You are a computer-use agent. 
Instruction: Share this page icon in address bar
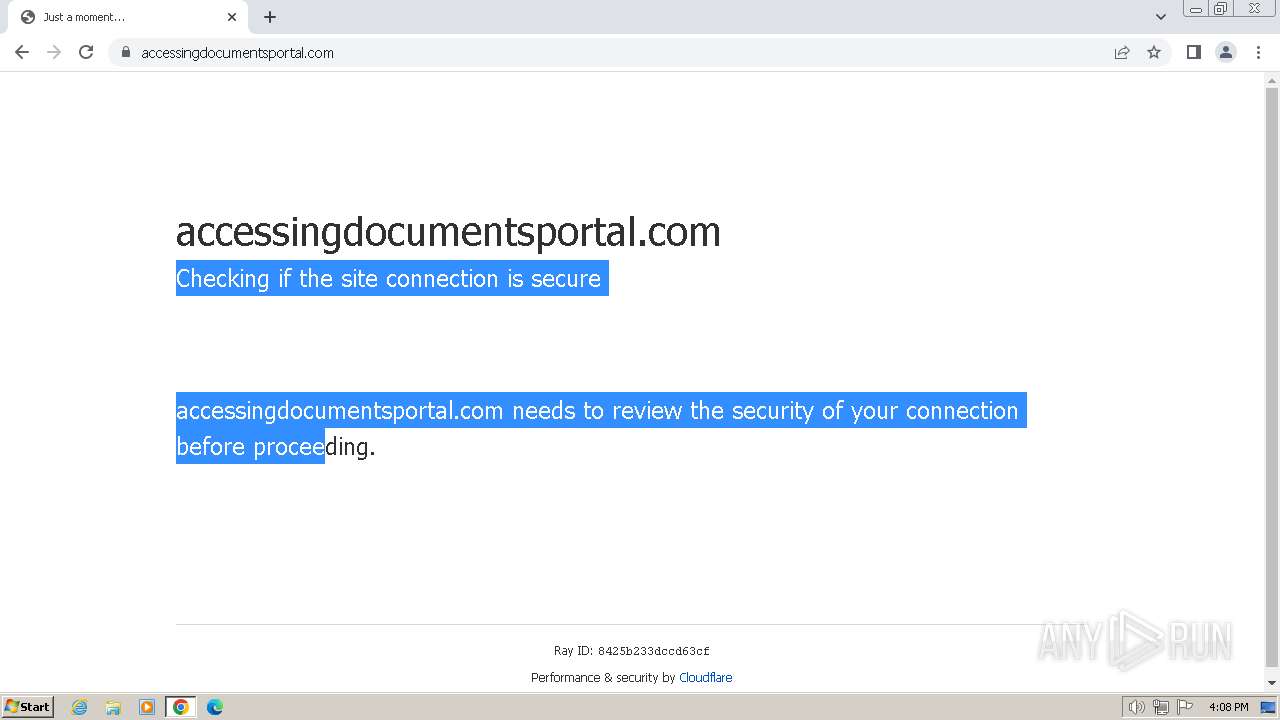(x=1122, y=52)
